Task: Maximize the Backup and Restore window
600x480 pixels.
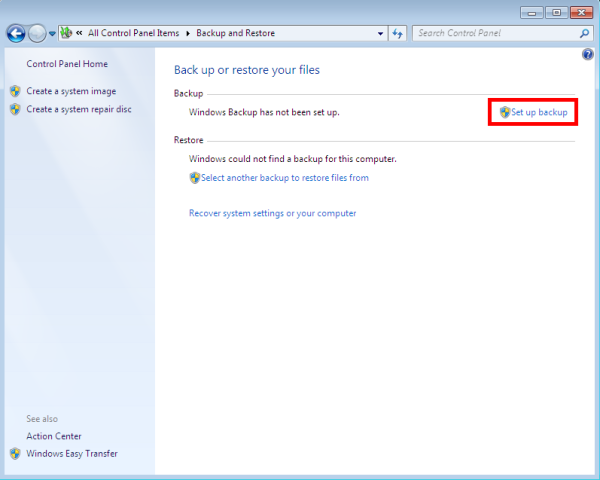Action: tap(556, 13)
